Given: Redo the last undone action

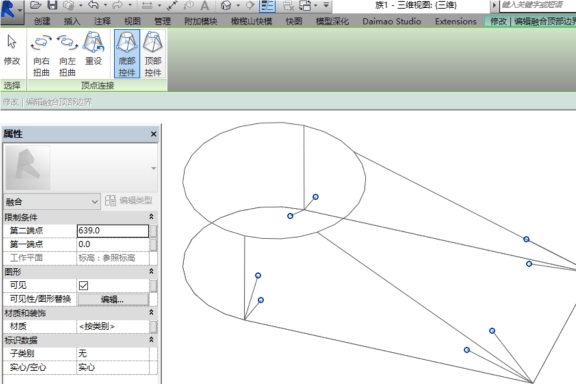Looking at the screenshot, I should (x=118, y=5).
